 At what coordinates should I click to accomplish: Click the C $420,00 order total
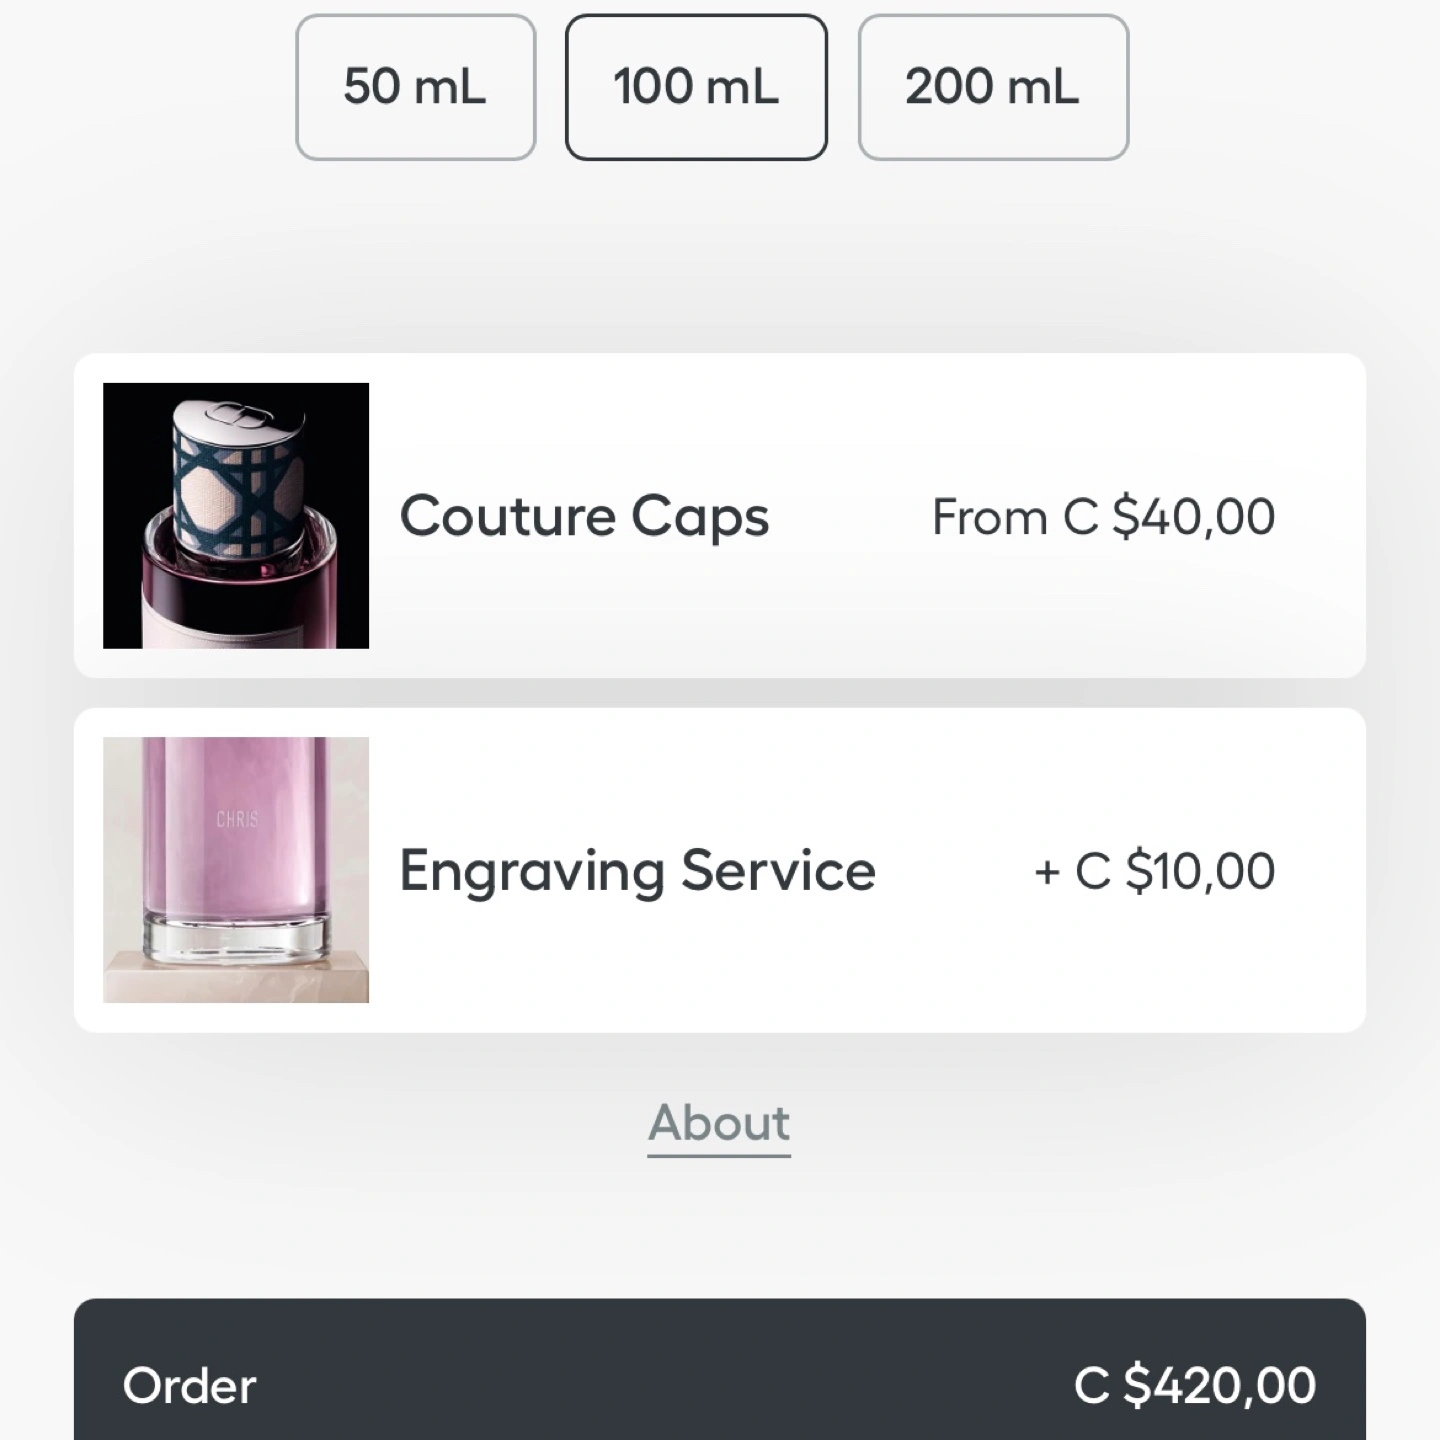click(1195, 1386)
